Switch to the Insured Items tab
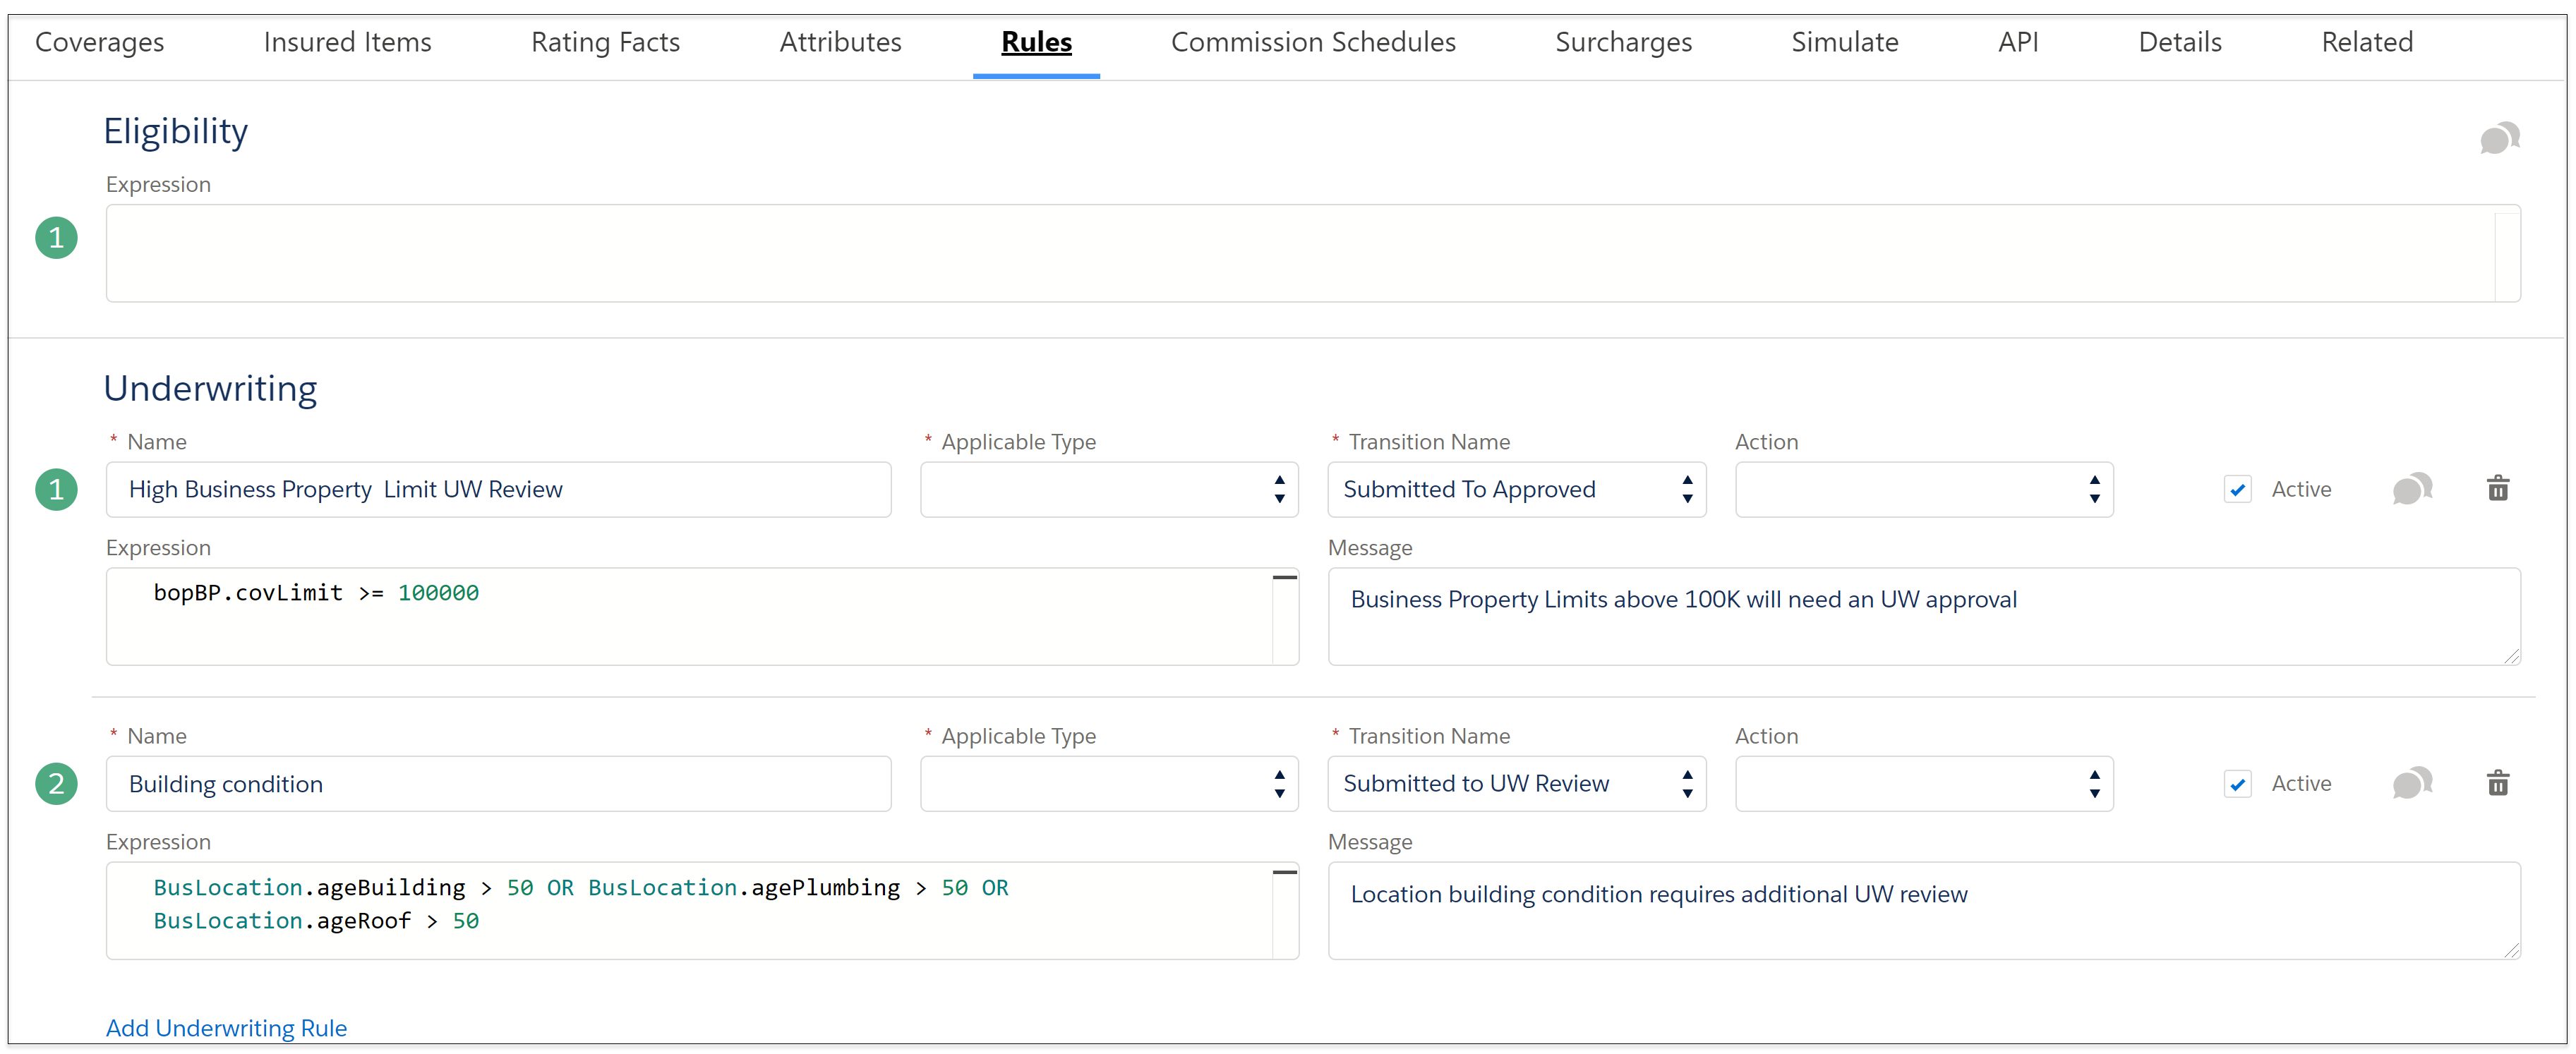Viewport: 2576px width, 1054px height. 347,42
